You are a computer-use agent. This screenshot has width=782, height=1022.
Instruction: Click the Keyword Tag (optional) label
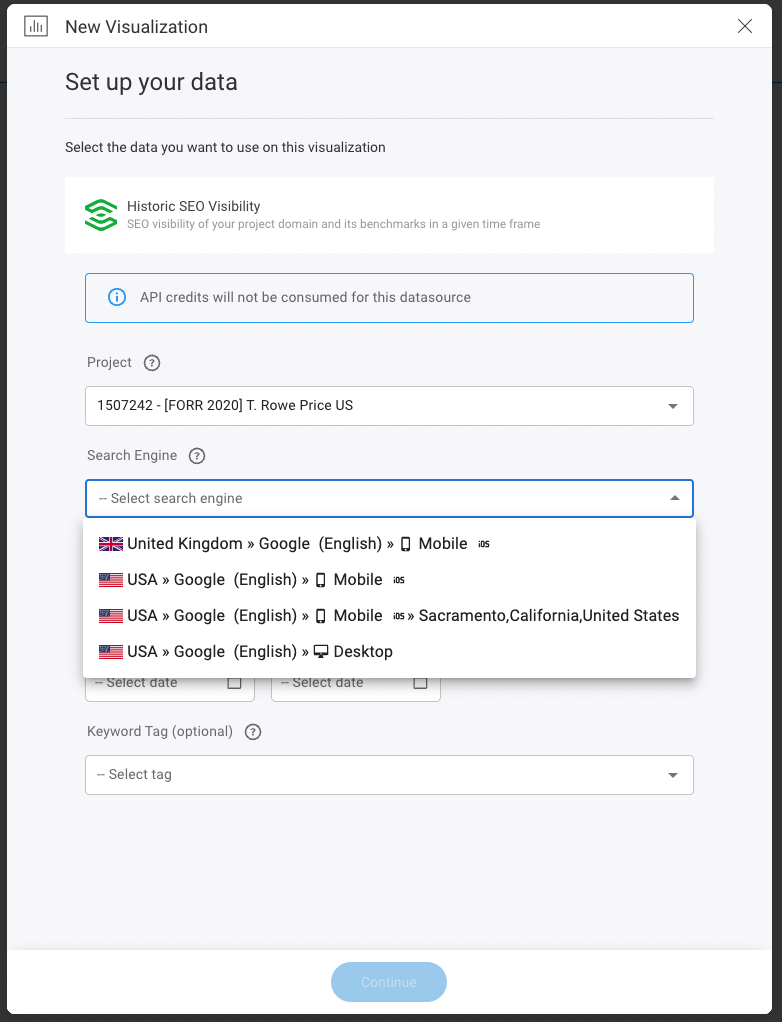coord(160,731)
